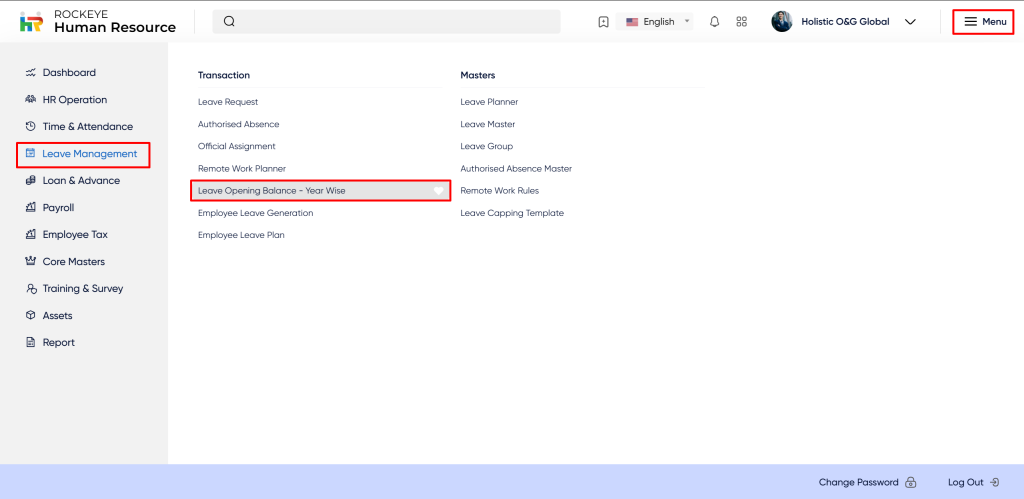Click the search magnifier icon

(229, 22)
